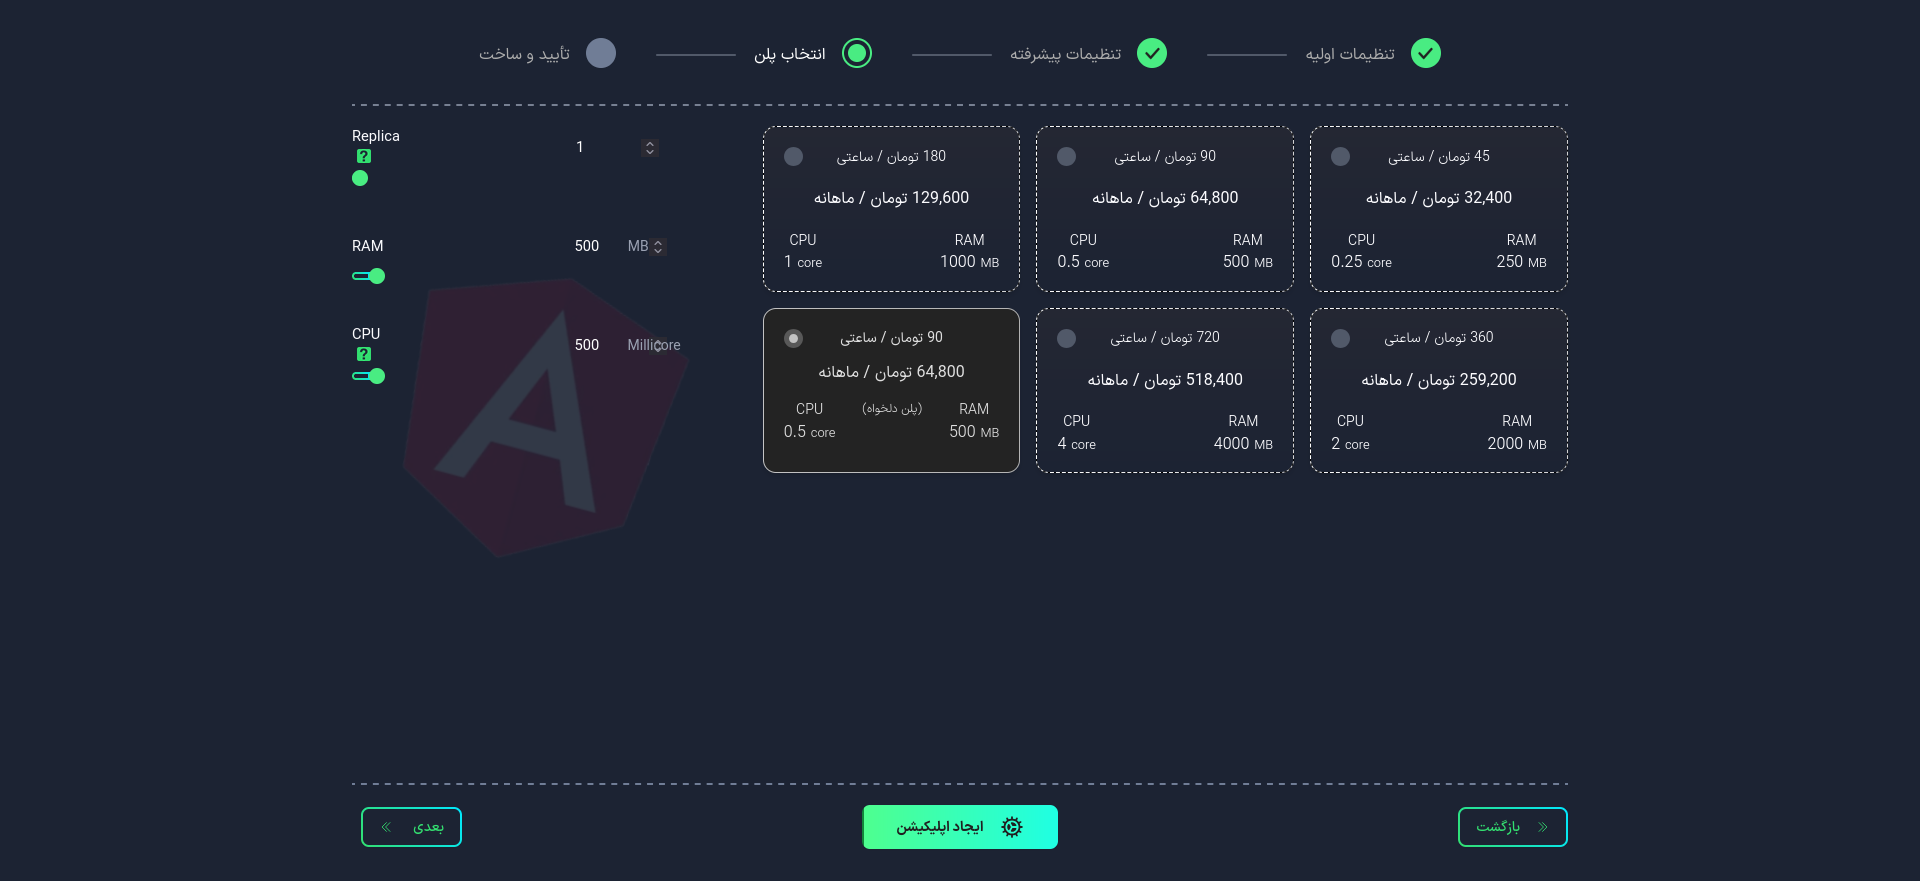Click the 32,400 toman monthly price text
This screenshot has width=1920, height=881.
tap(1439, 198)
